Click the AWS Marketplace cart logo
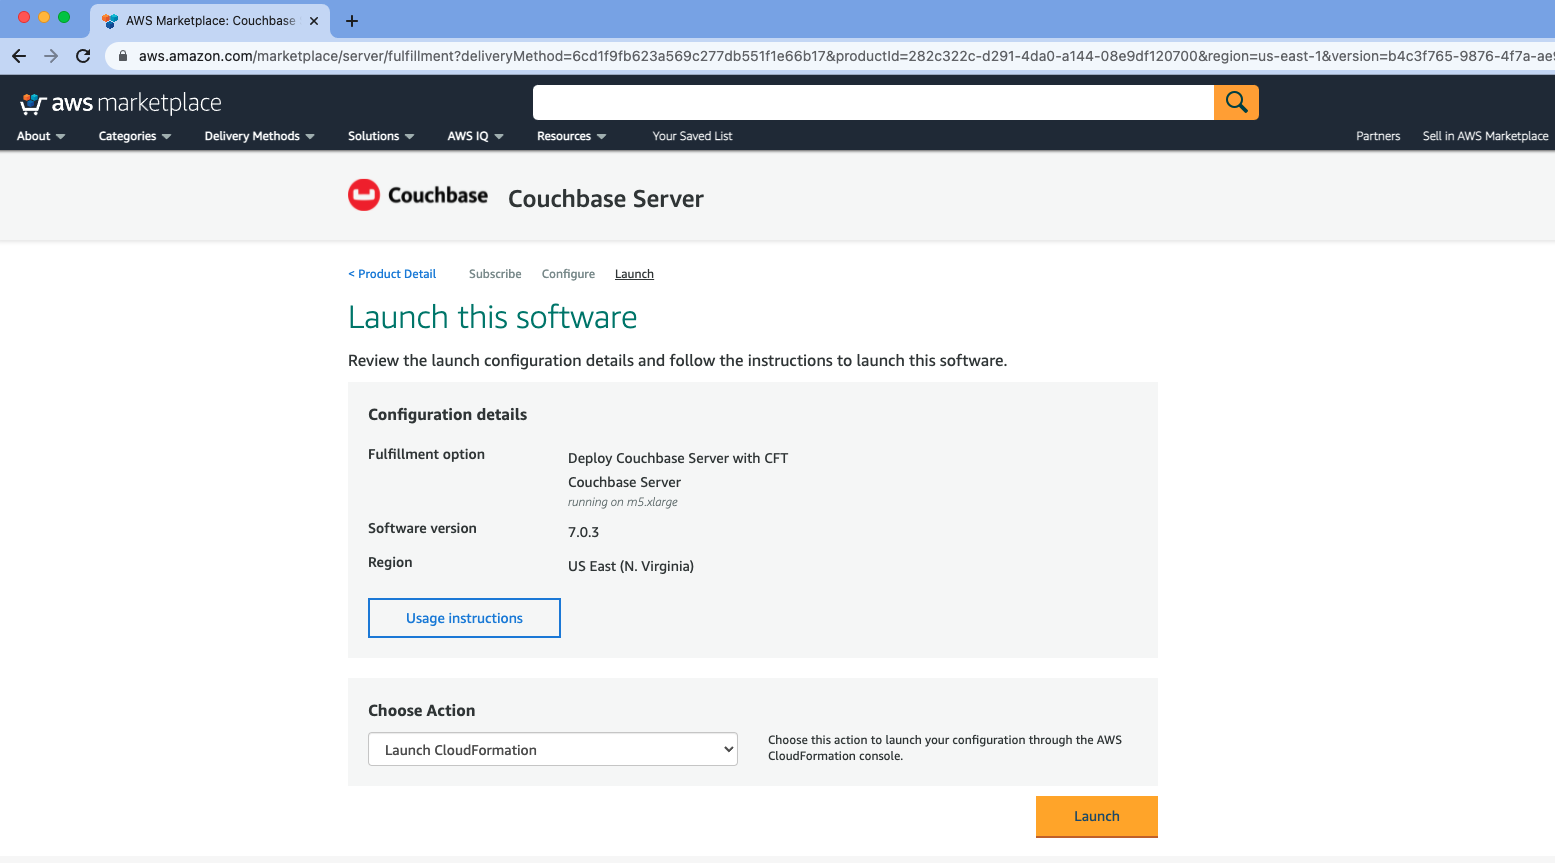Viewport: 1555px width, 863px height. pos(33,101)
